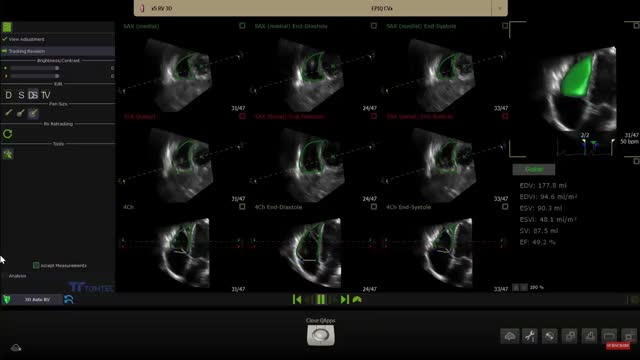The height and width of the screenshot is (360, 640).
Task: Expand the top banner dropdown arrow
Action: pos(500,8)
